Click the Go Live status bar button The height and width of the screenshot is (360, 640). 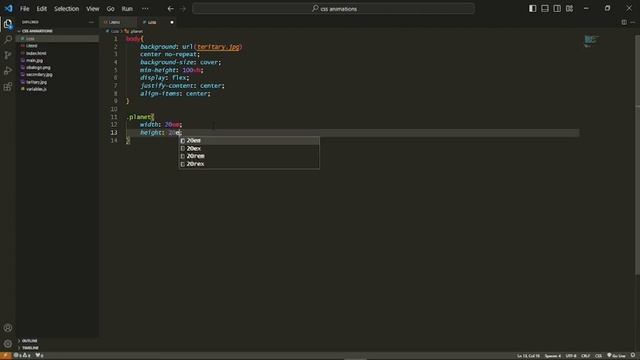pyautogui.click(x=616, y=356)
